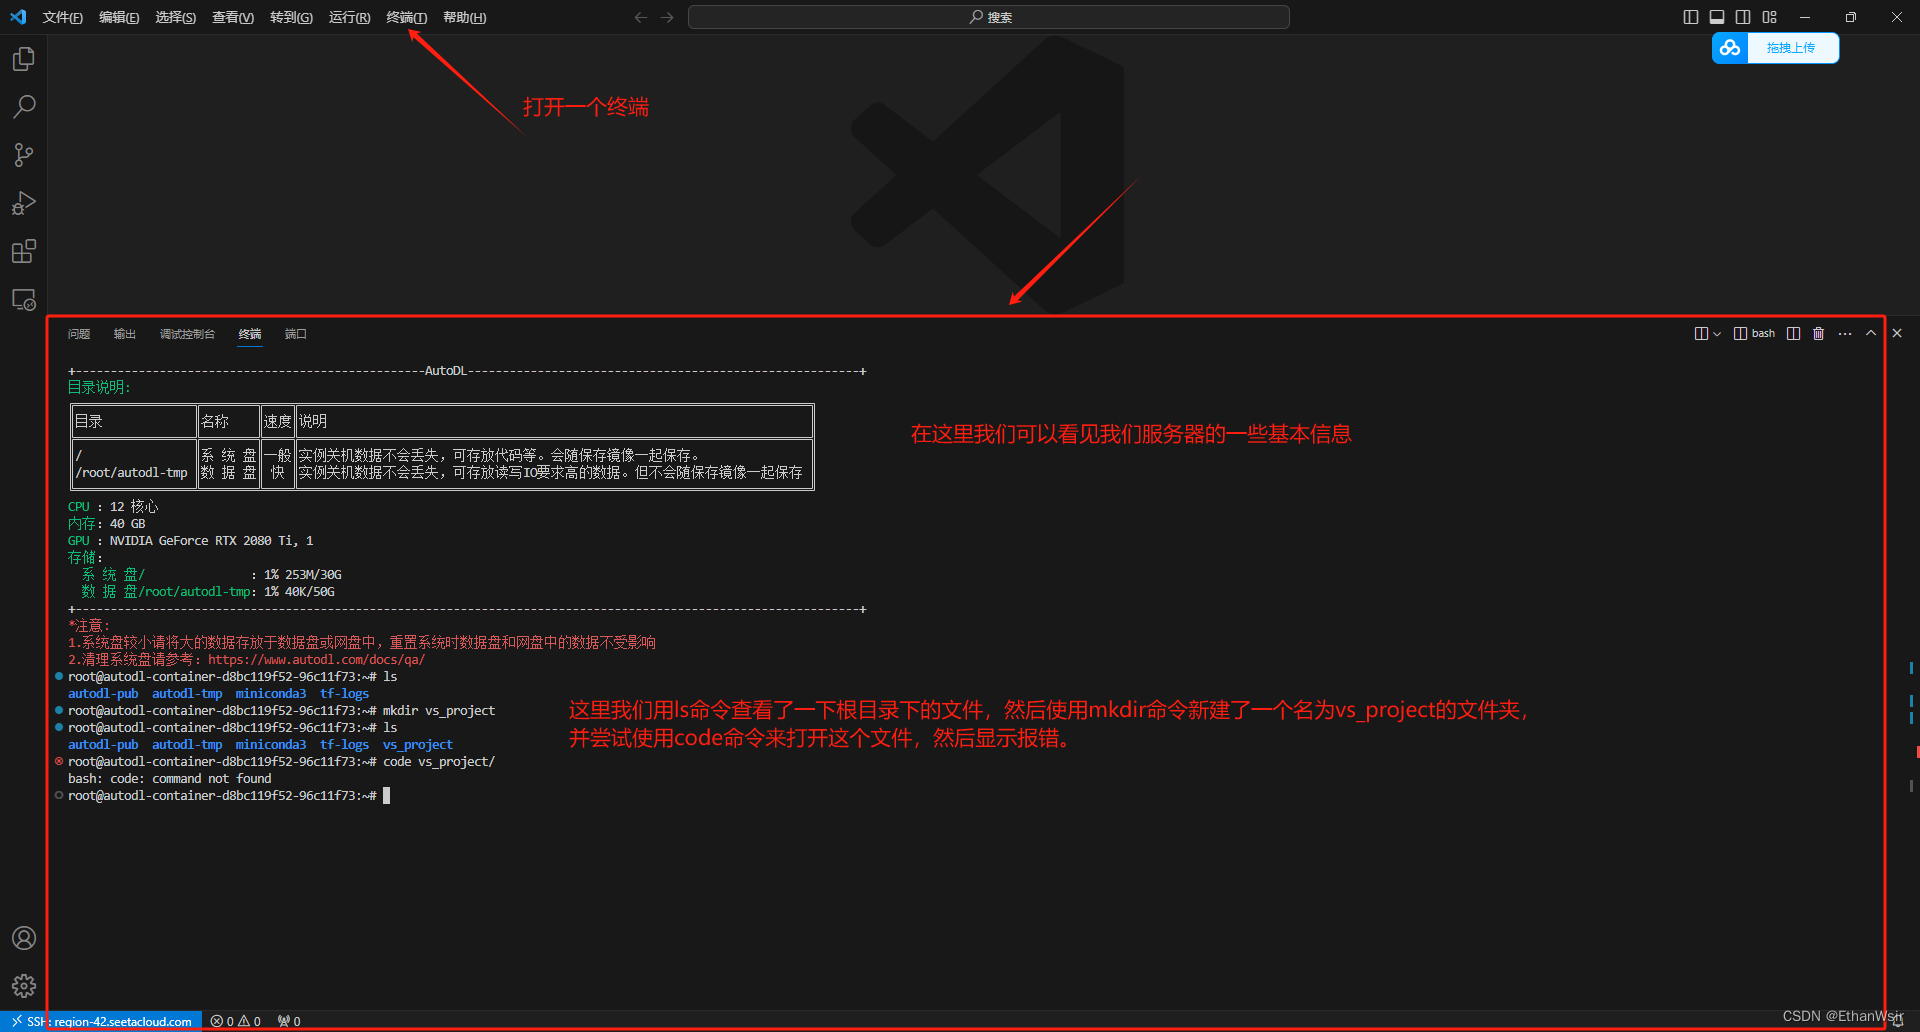Screen dimensions: 1920x1032
Task: Click the 'NVIDIA GeForce RTX 2080 Ti' text
Action: [x=203, y=541]
